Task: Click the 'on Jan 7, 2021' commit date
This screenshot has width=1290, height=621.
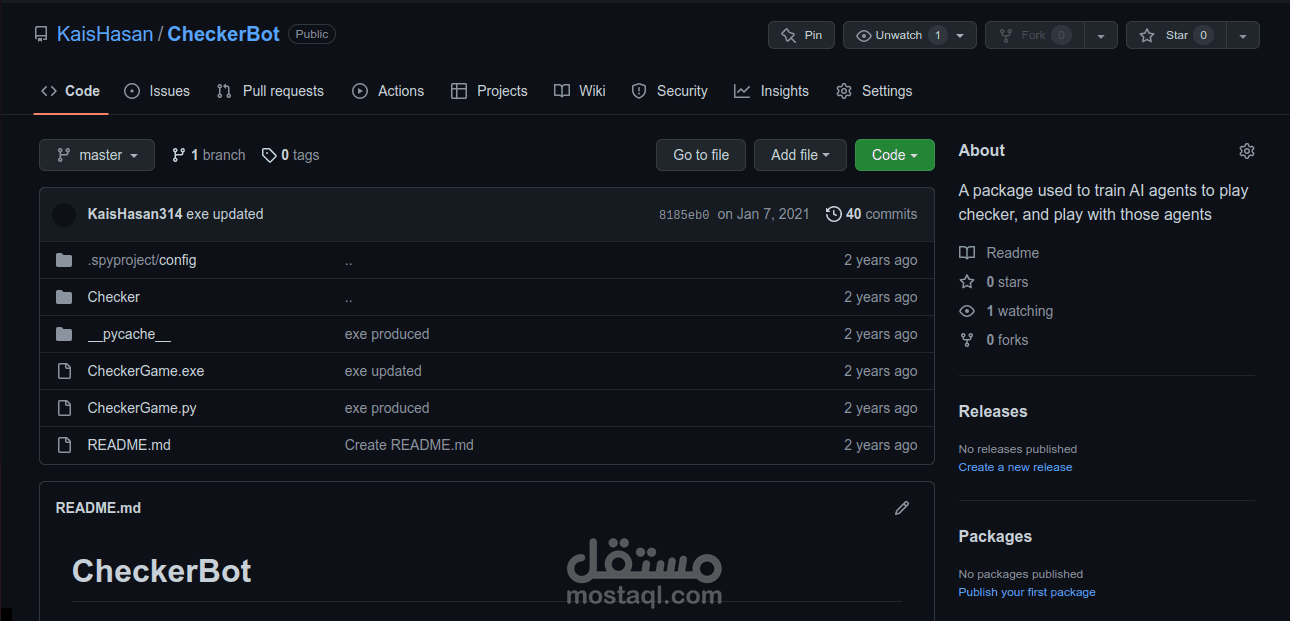Action: [763, 214]
